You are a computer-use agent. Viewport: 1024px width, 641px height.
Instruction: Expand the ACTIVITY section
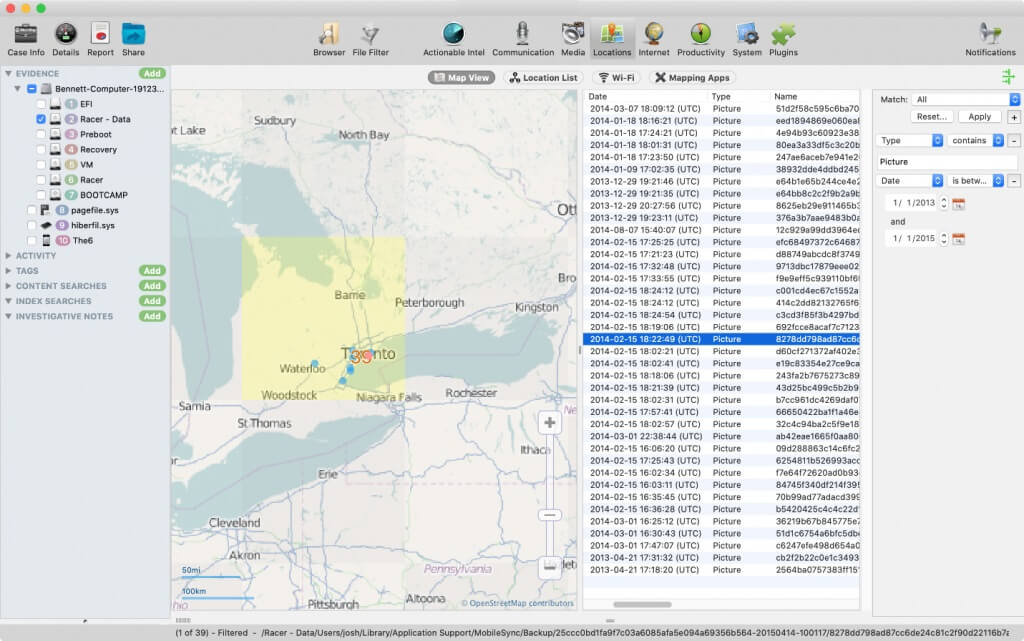coord(9,256)
